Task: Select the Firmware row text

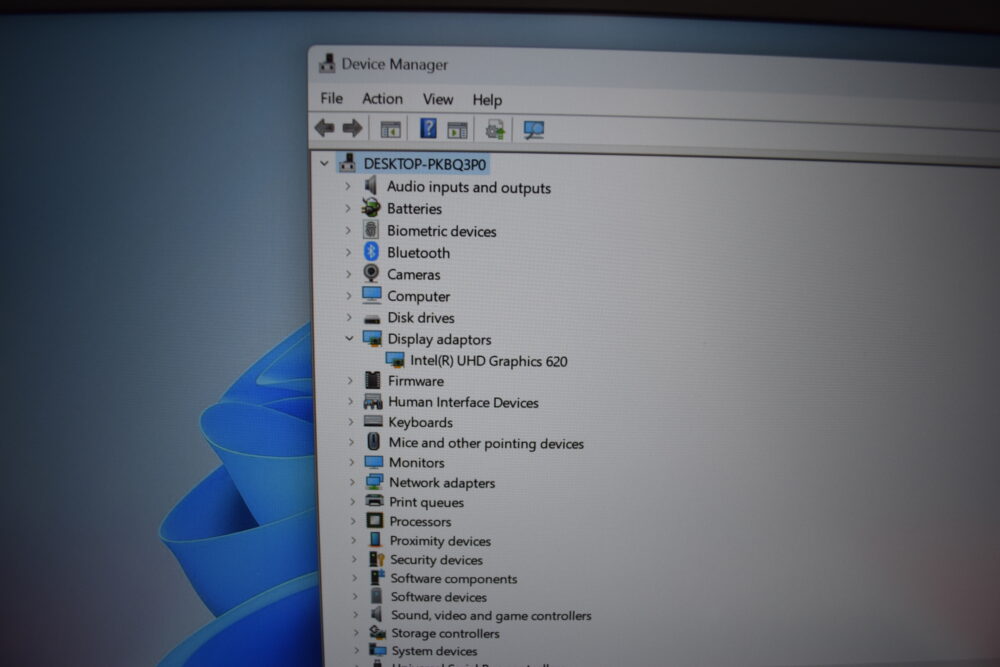Action: [x=416, y=381]
